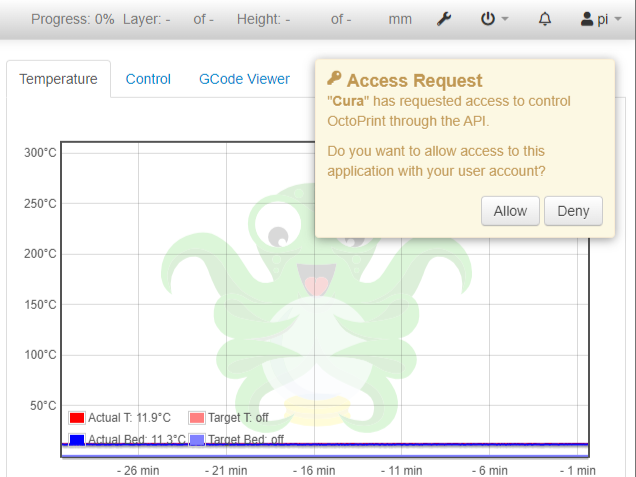Screen dimensions: 636x477
Task: Open the system power menu icon
Action: point(488,19)
